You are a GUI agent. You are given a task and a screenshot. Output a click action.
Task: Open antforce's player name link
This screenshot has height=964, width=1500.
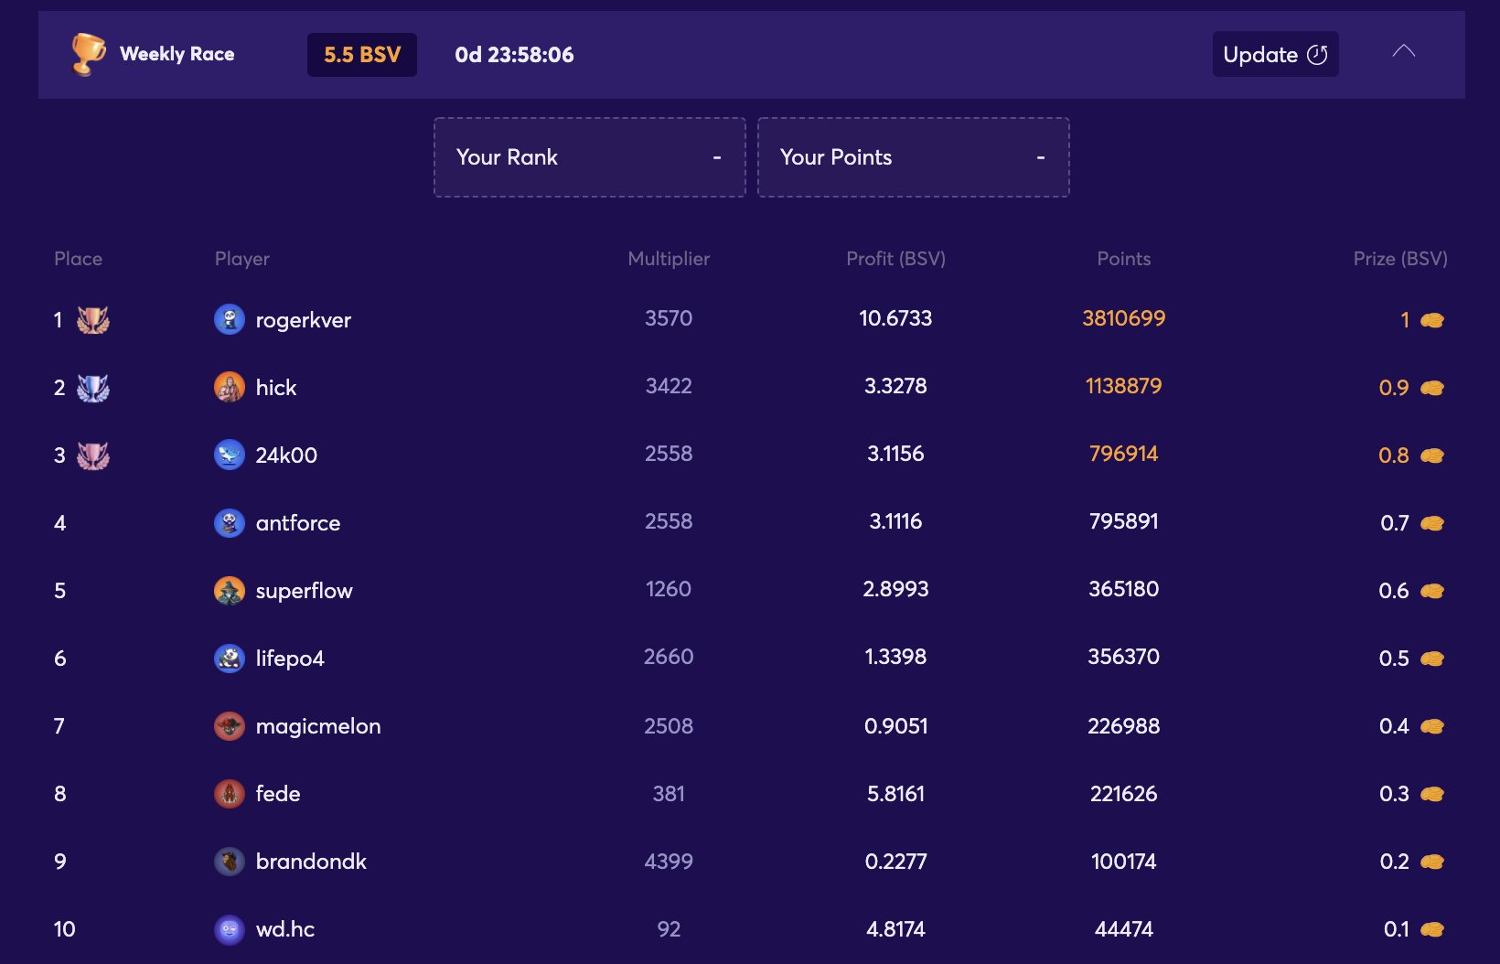click(298, 523)
